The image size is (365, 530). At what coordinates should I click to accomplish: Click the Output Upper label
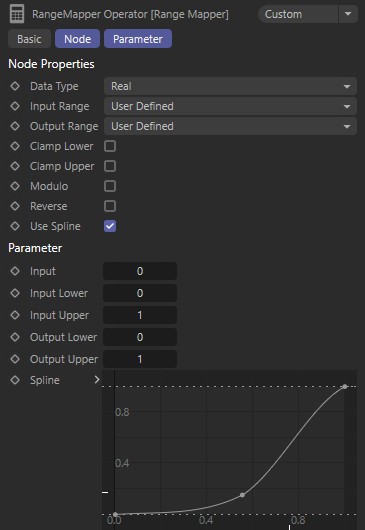(x=64, y=359)
